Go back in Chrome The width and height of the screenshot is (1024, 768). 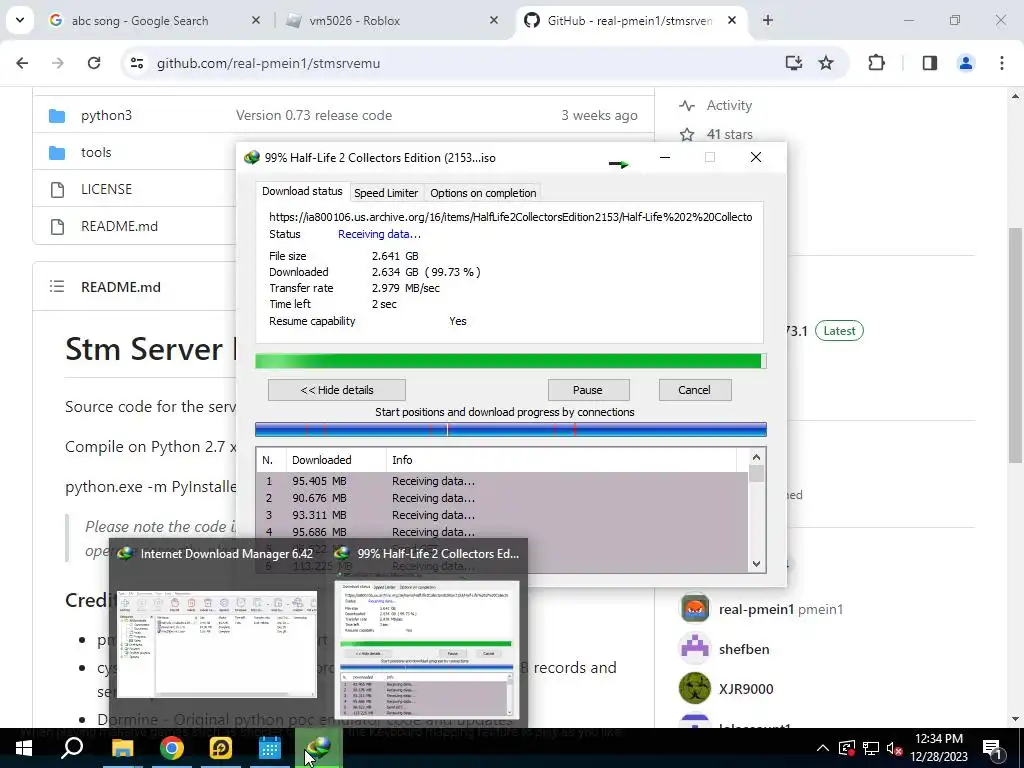(22, 63)
